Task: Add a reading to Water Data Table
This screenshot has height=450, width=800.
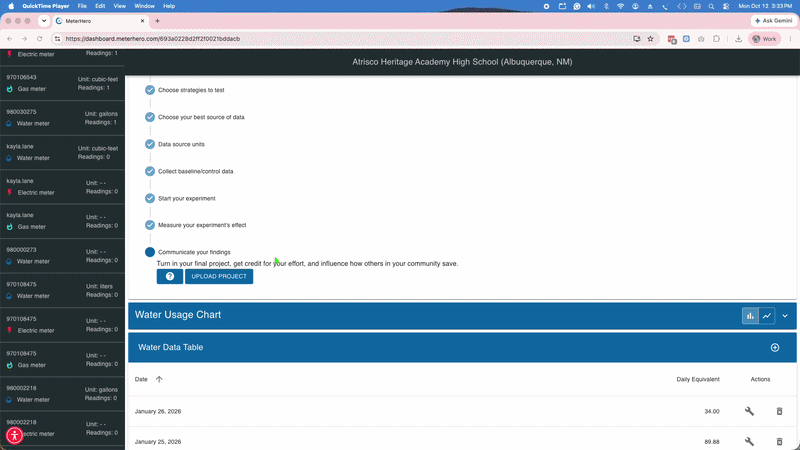Action: pyautogui.click(x=775, y=347)
